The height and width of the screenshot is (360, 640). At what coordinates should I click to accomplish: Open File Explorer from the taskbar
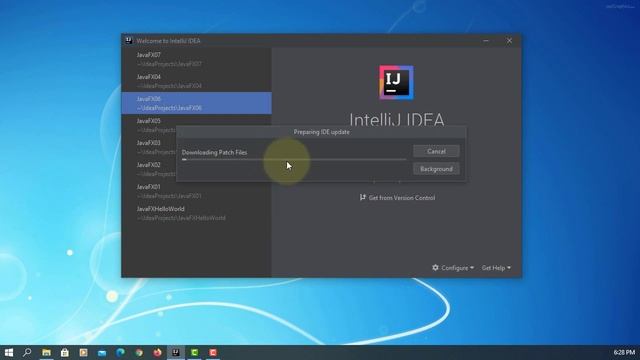46,352
